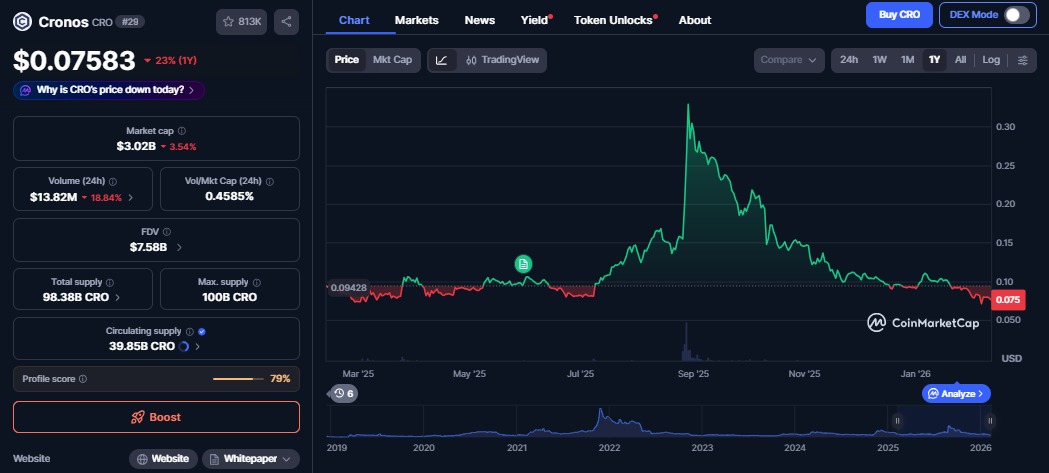Select Mkt Cap view toggle

point(393,60)
